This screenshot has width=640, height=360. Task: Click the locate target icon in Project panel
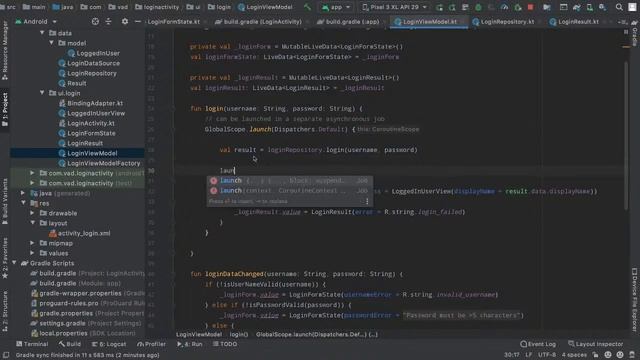pos(95,22)
